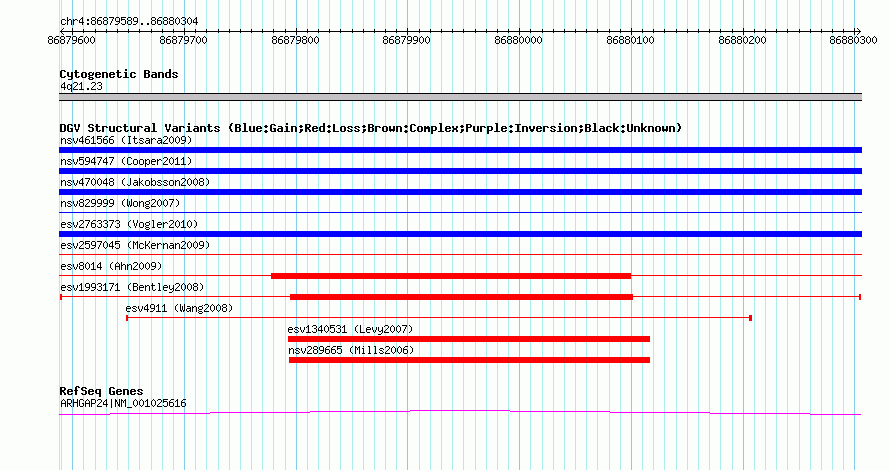Open variant esv2597045 (McKernan2009) label
Viewport: 890px width, 470px height.
pyautogui.click(x=135, y=245)
